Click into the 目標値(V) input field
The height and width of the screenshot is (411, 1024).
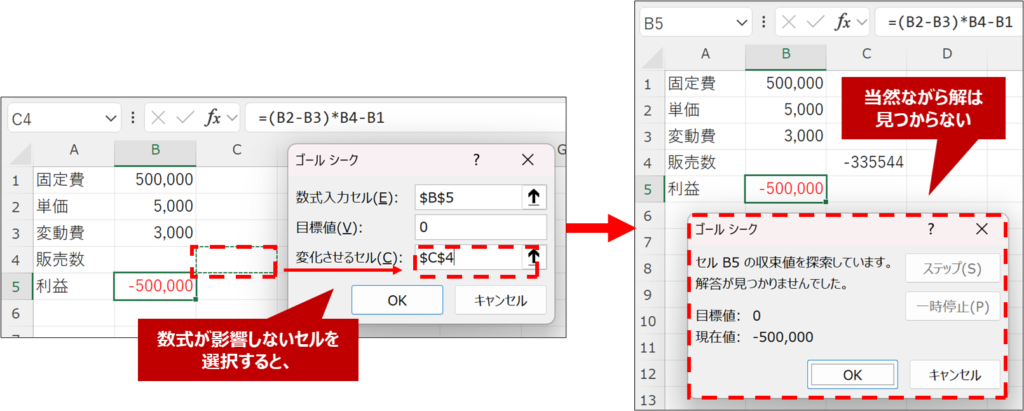481,228
